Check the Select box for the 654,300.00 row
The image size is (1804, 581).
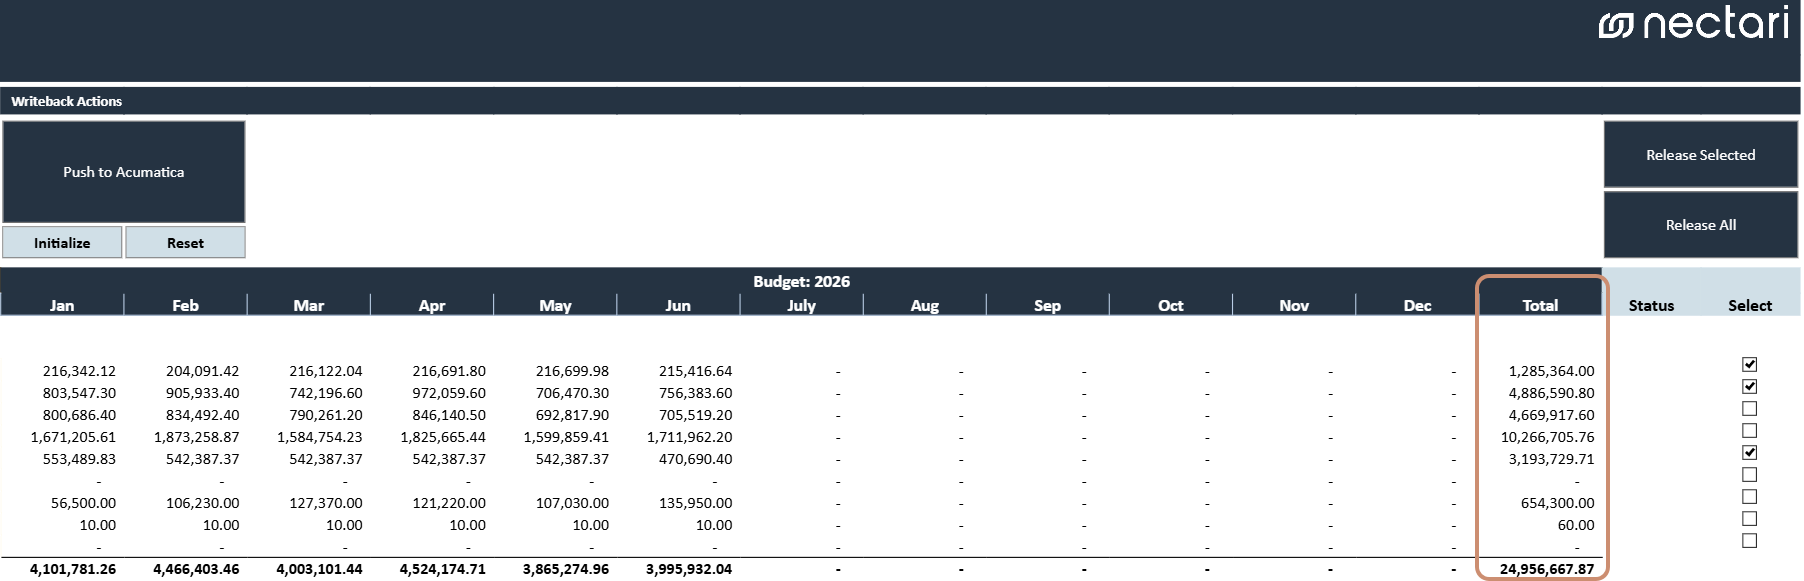tap(1749, 497)
